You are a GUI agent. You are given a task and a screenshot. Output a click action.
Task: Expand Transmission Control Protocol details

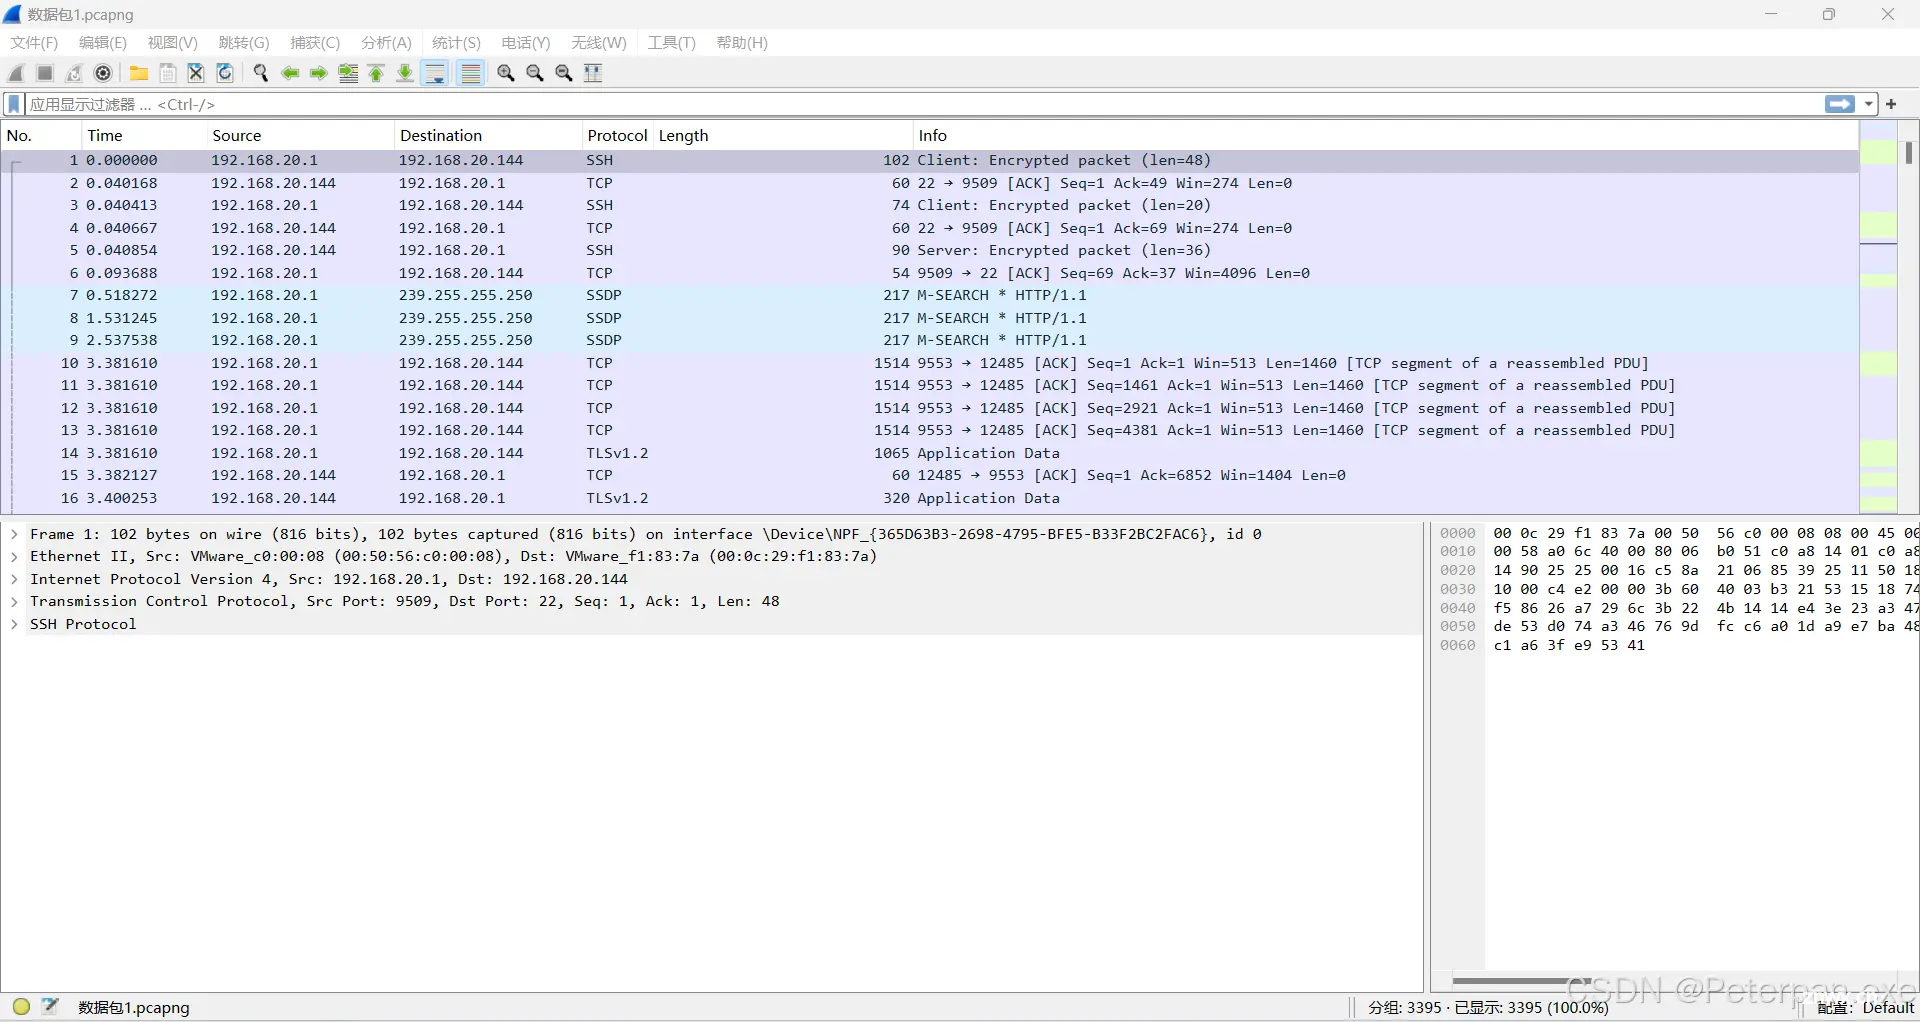tap(14, 602)
